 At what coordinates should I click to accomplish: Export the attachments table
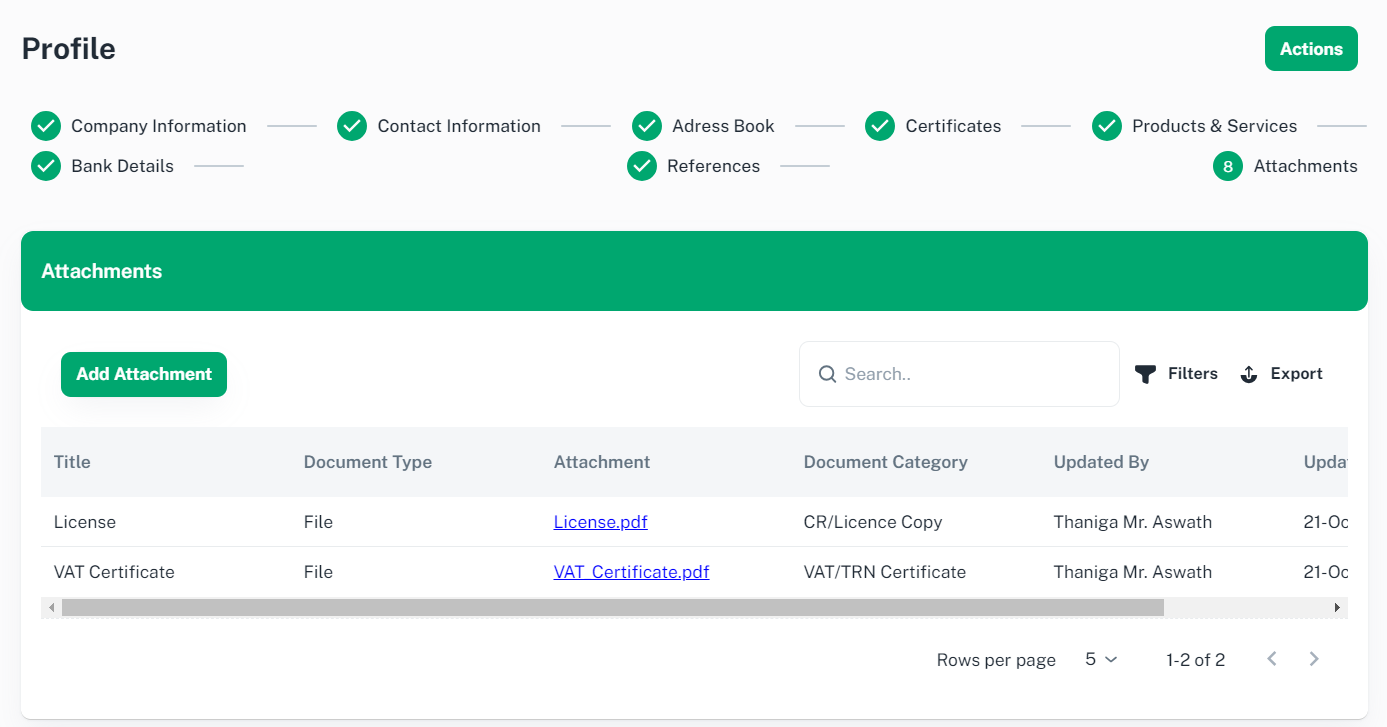1281,374
